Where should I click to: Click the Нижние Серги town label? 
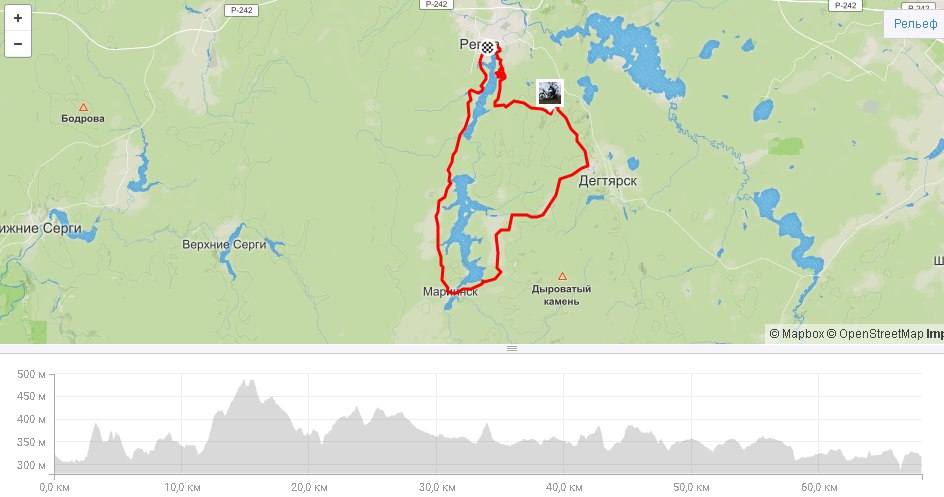[40, 229]
